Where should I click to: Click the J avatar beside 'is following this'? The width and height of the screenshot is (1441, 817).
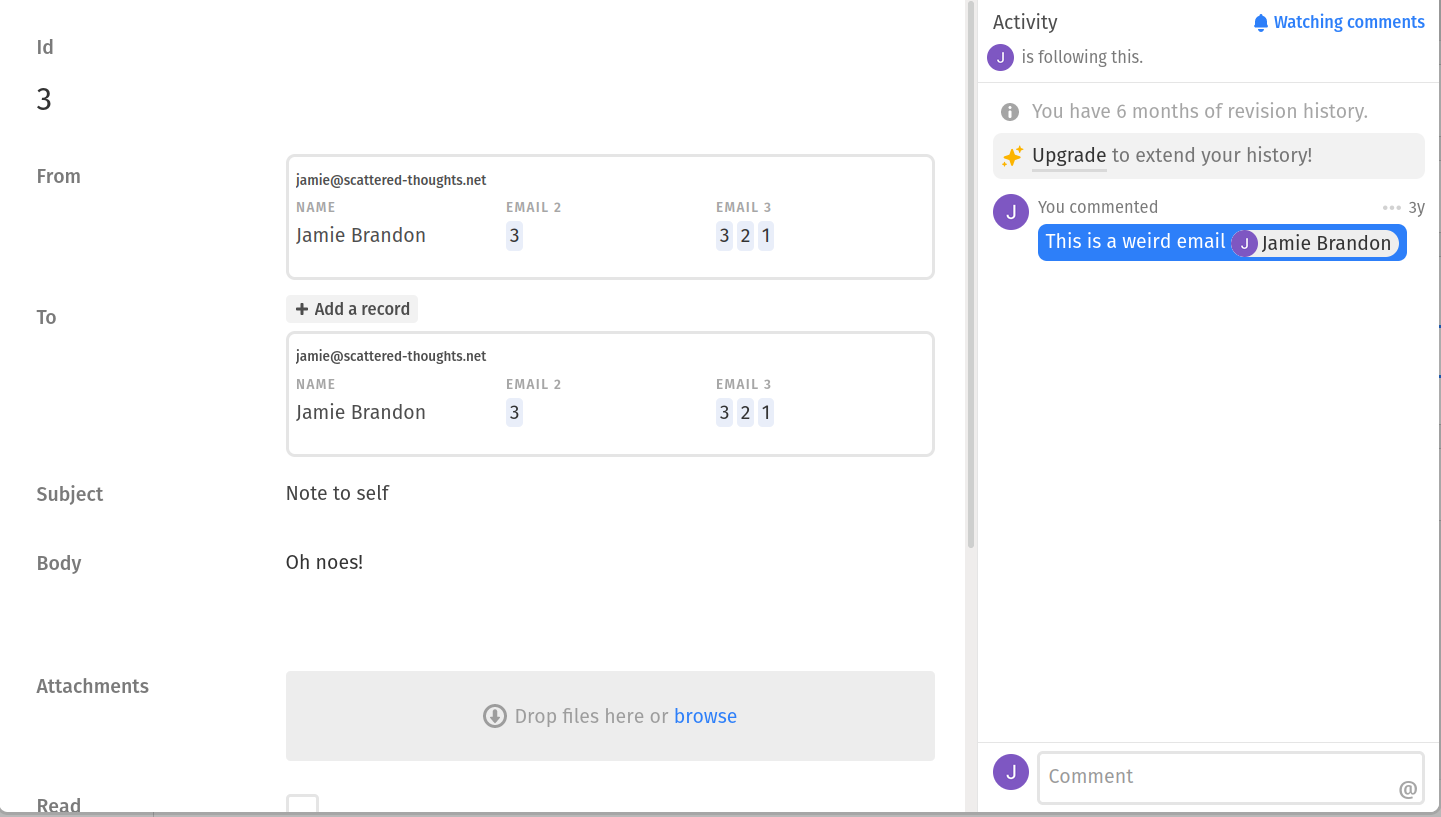click(1000, 57)
